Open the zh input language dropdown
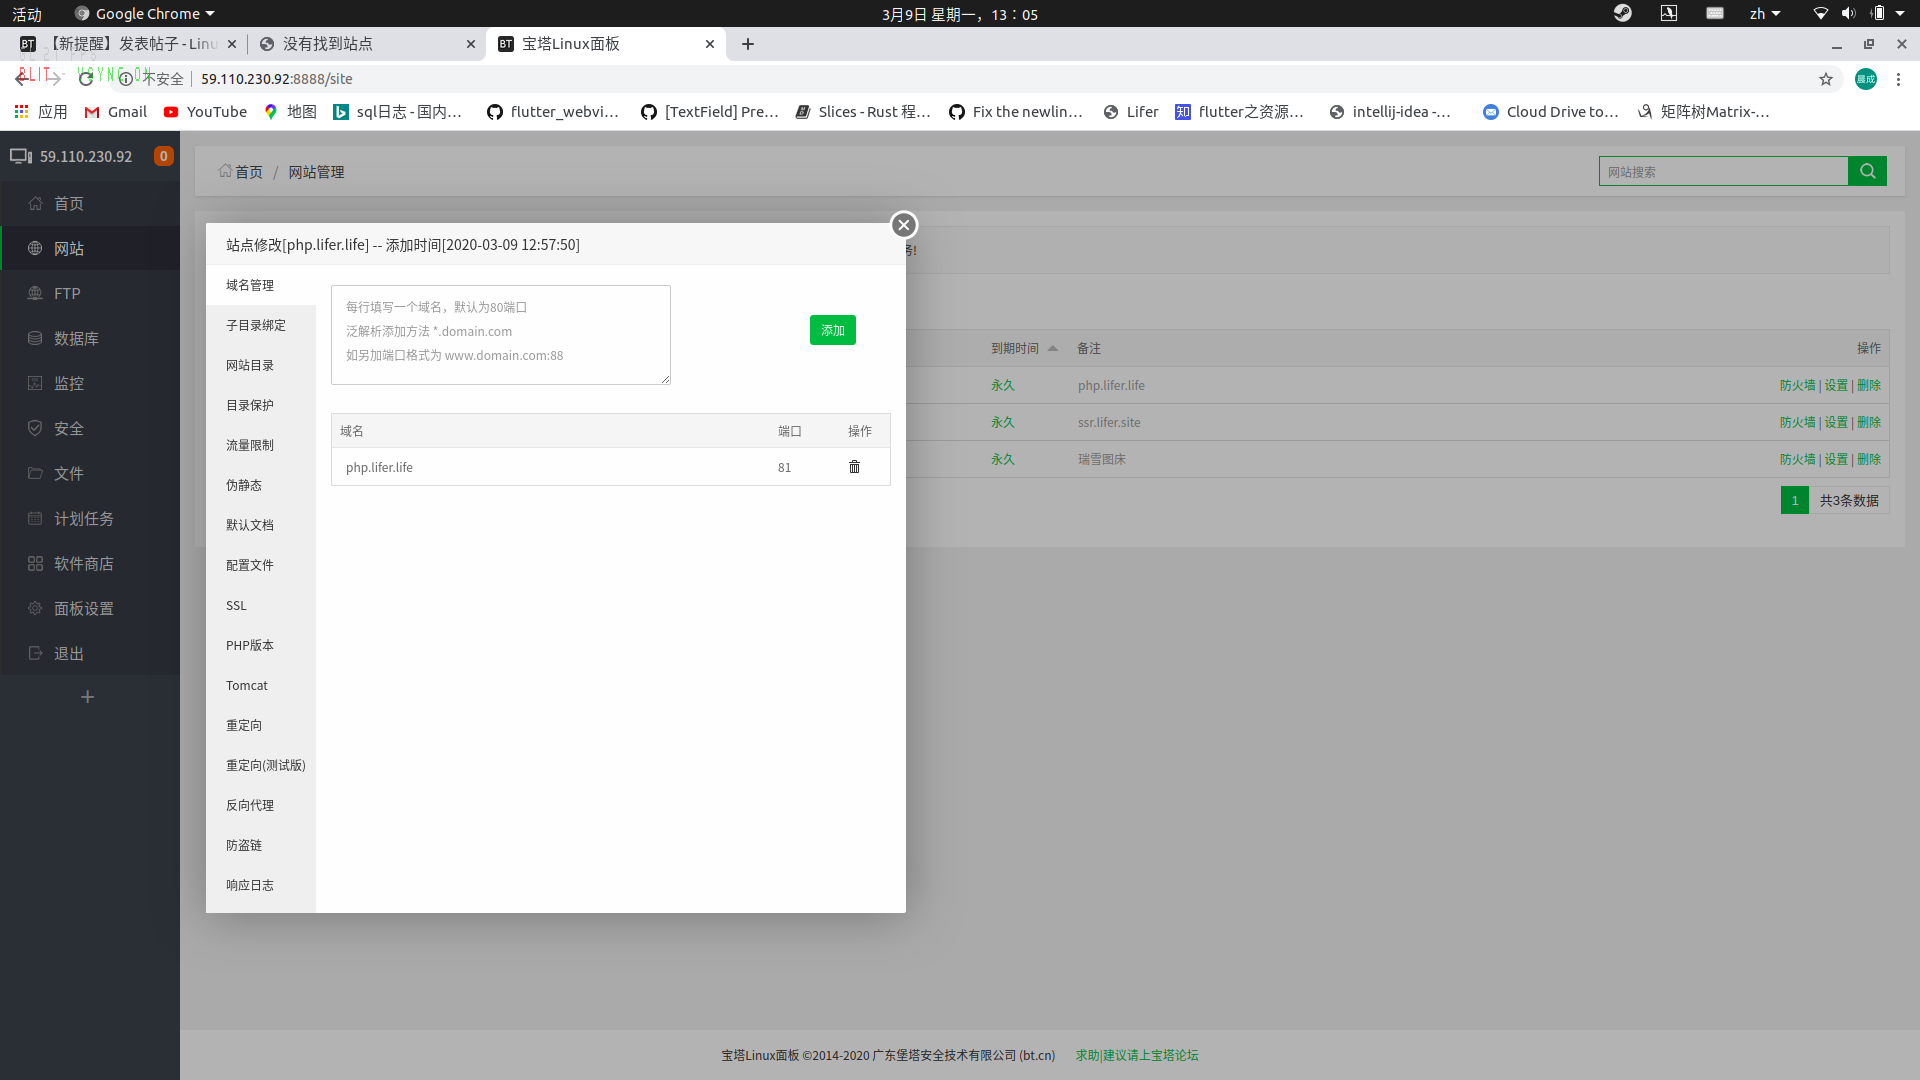Viewport: 1920px width, 1080px height. [1765, 14]
